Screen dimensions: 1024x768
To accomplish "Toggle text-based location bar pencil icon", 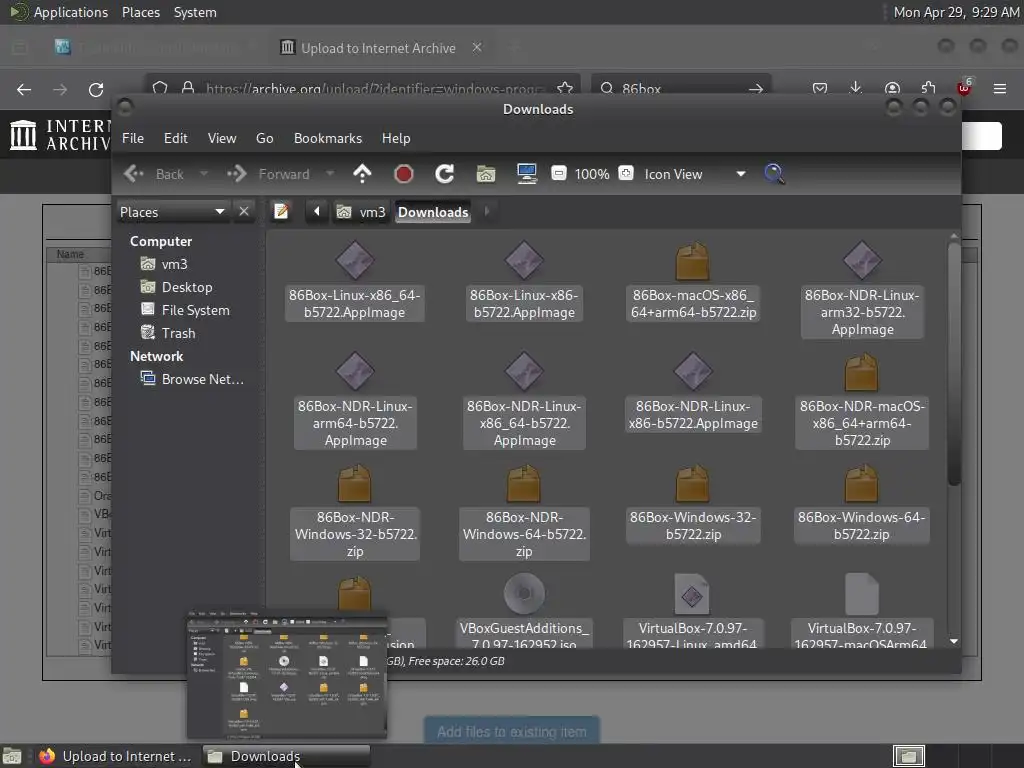I will point(281,212).
